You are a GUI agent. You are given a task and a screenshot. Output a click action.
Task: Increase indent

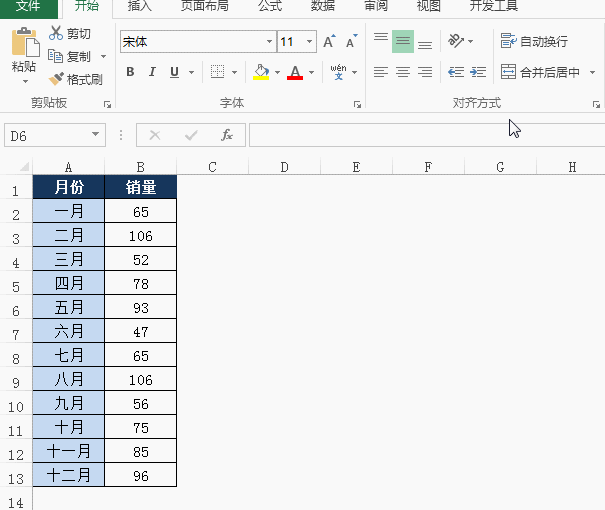point(478,72)
